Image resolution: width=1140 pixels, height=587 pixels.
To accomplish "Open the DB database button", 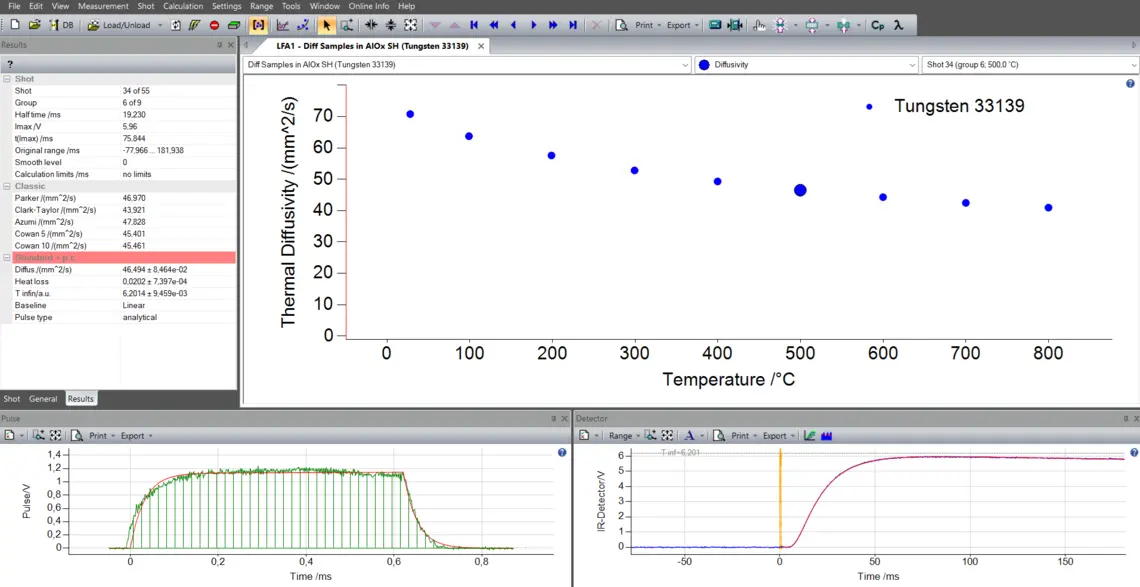I will coord(61,25).
